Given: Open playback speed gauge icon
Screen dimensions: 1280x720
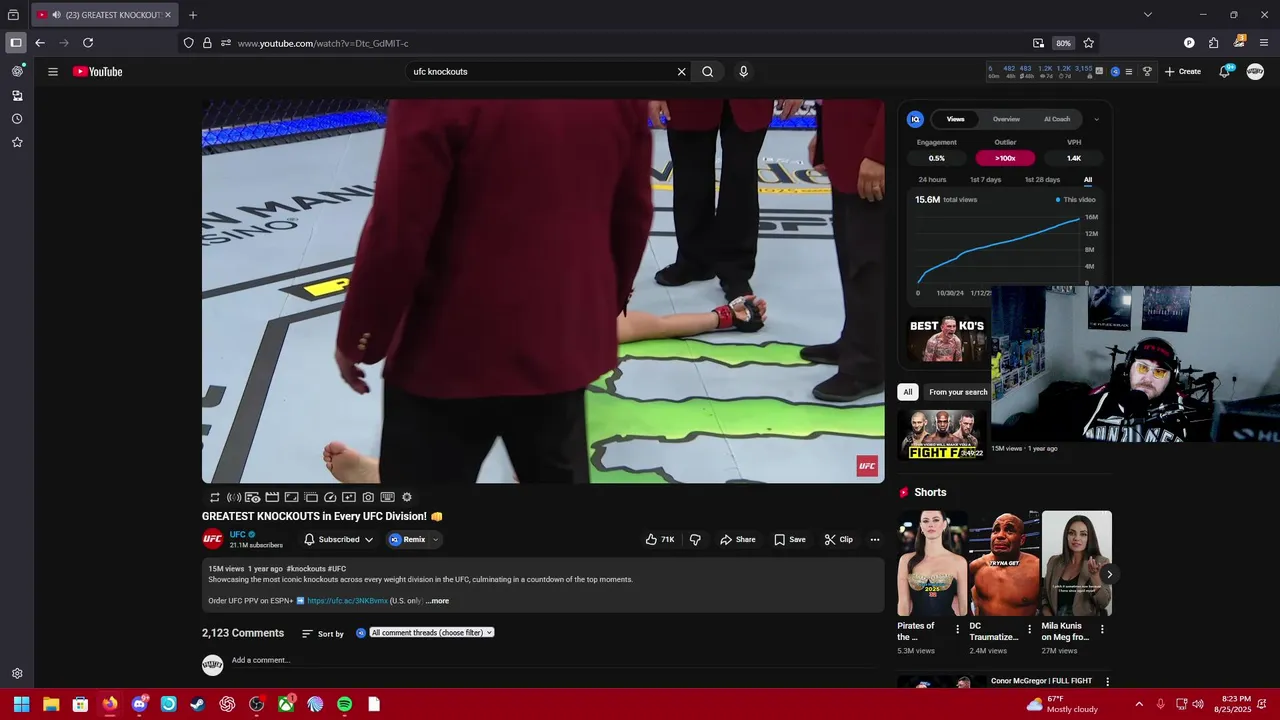Looking at the screenshot, I should tap(330, 497).
